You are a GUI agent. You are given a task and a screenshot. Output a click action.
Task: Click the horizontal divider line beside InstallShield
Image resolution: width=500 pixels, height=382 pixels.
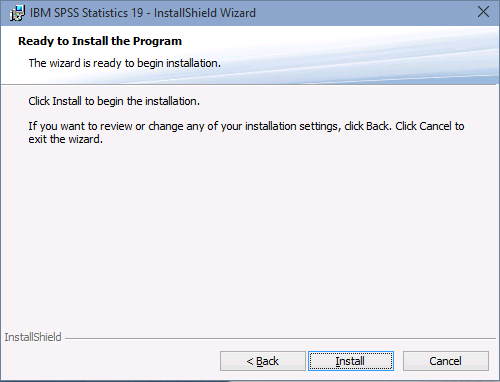click(x=280, y=339)
